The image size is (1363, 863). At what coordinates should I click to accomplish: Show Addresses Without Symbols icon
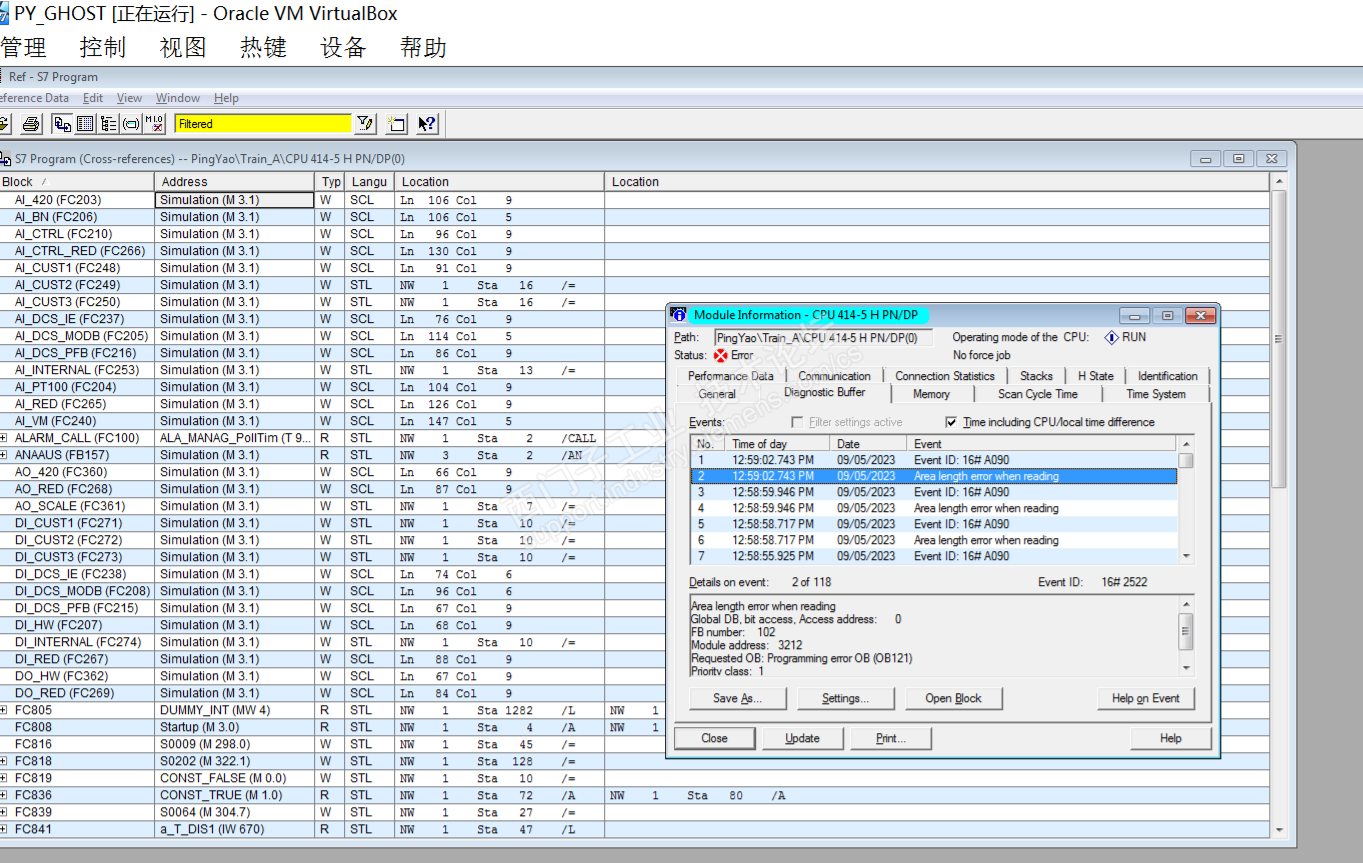pyautogui.click(x=154, y=124)
